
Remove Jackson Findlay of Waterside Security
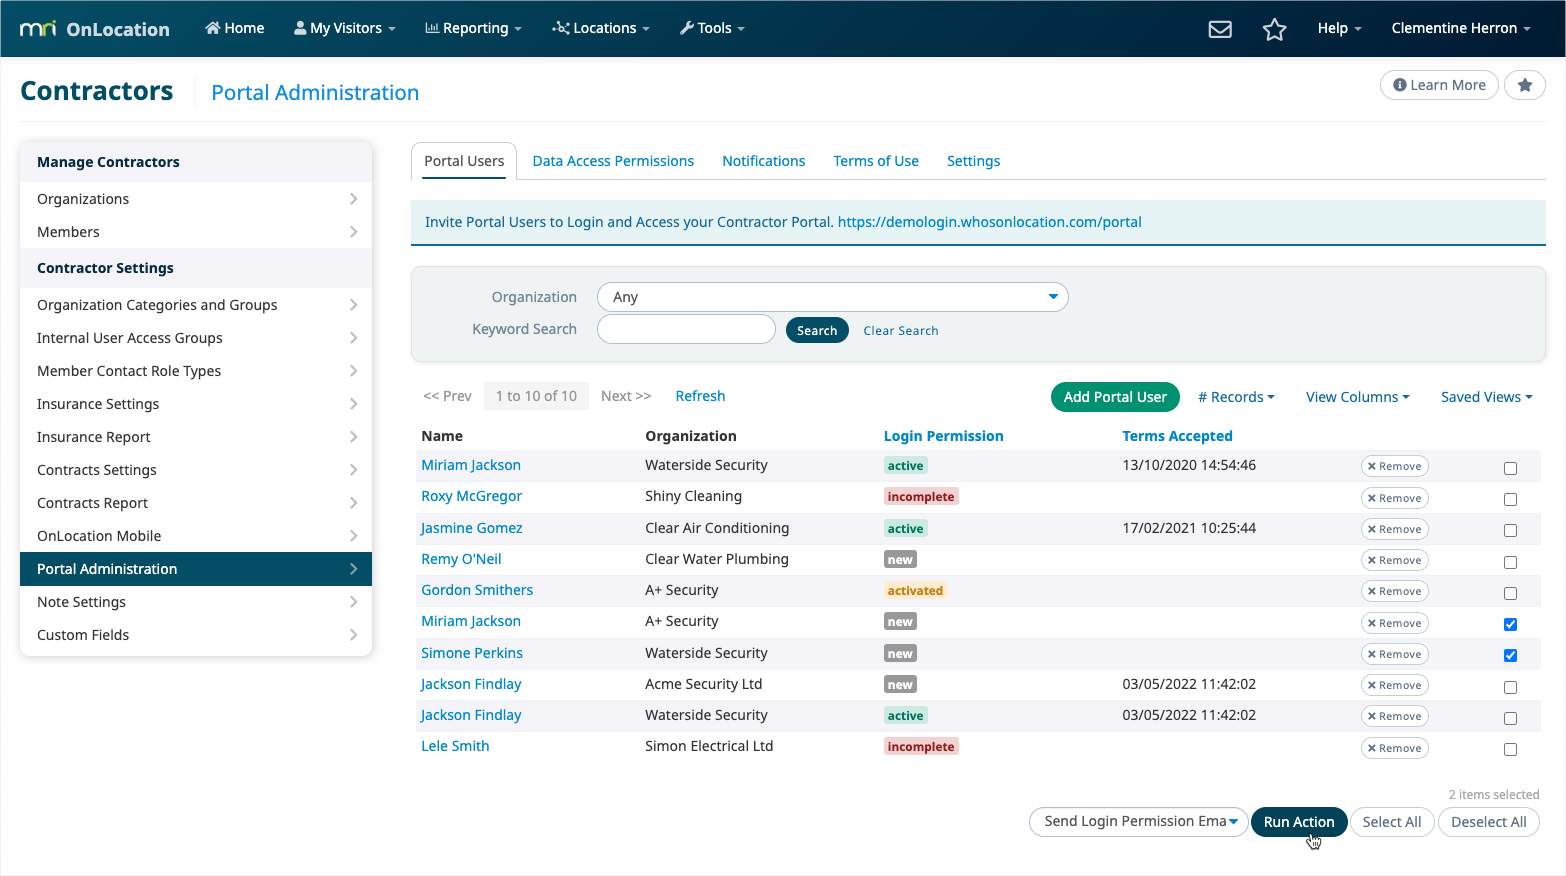[1394, 716]
